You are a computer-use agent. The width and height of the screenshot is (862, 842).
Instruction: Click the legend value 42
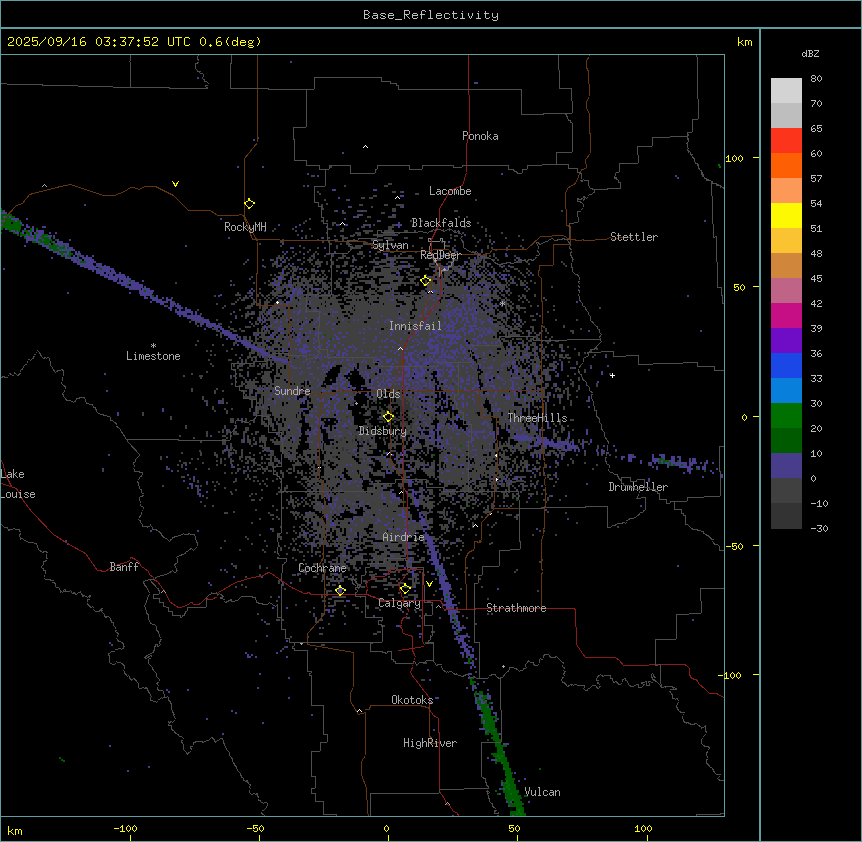pos(816,303)
